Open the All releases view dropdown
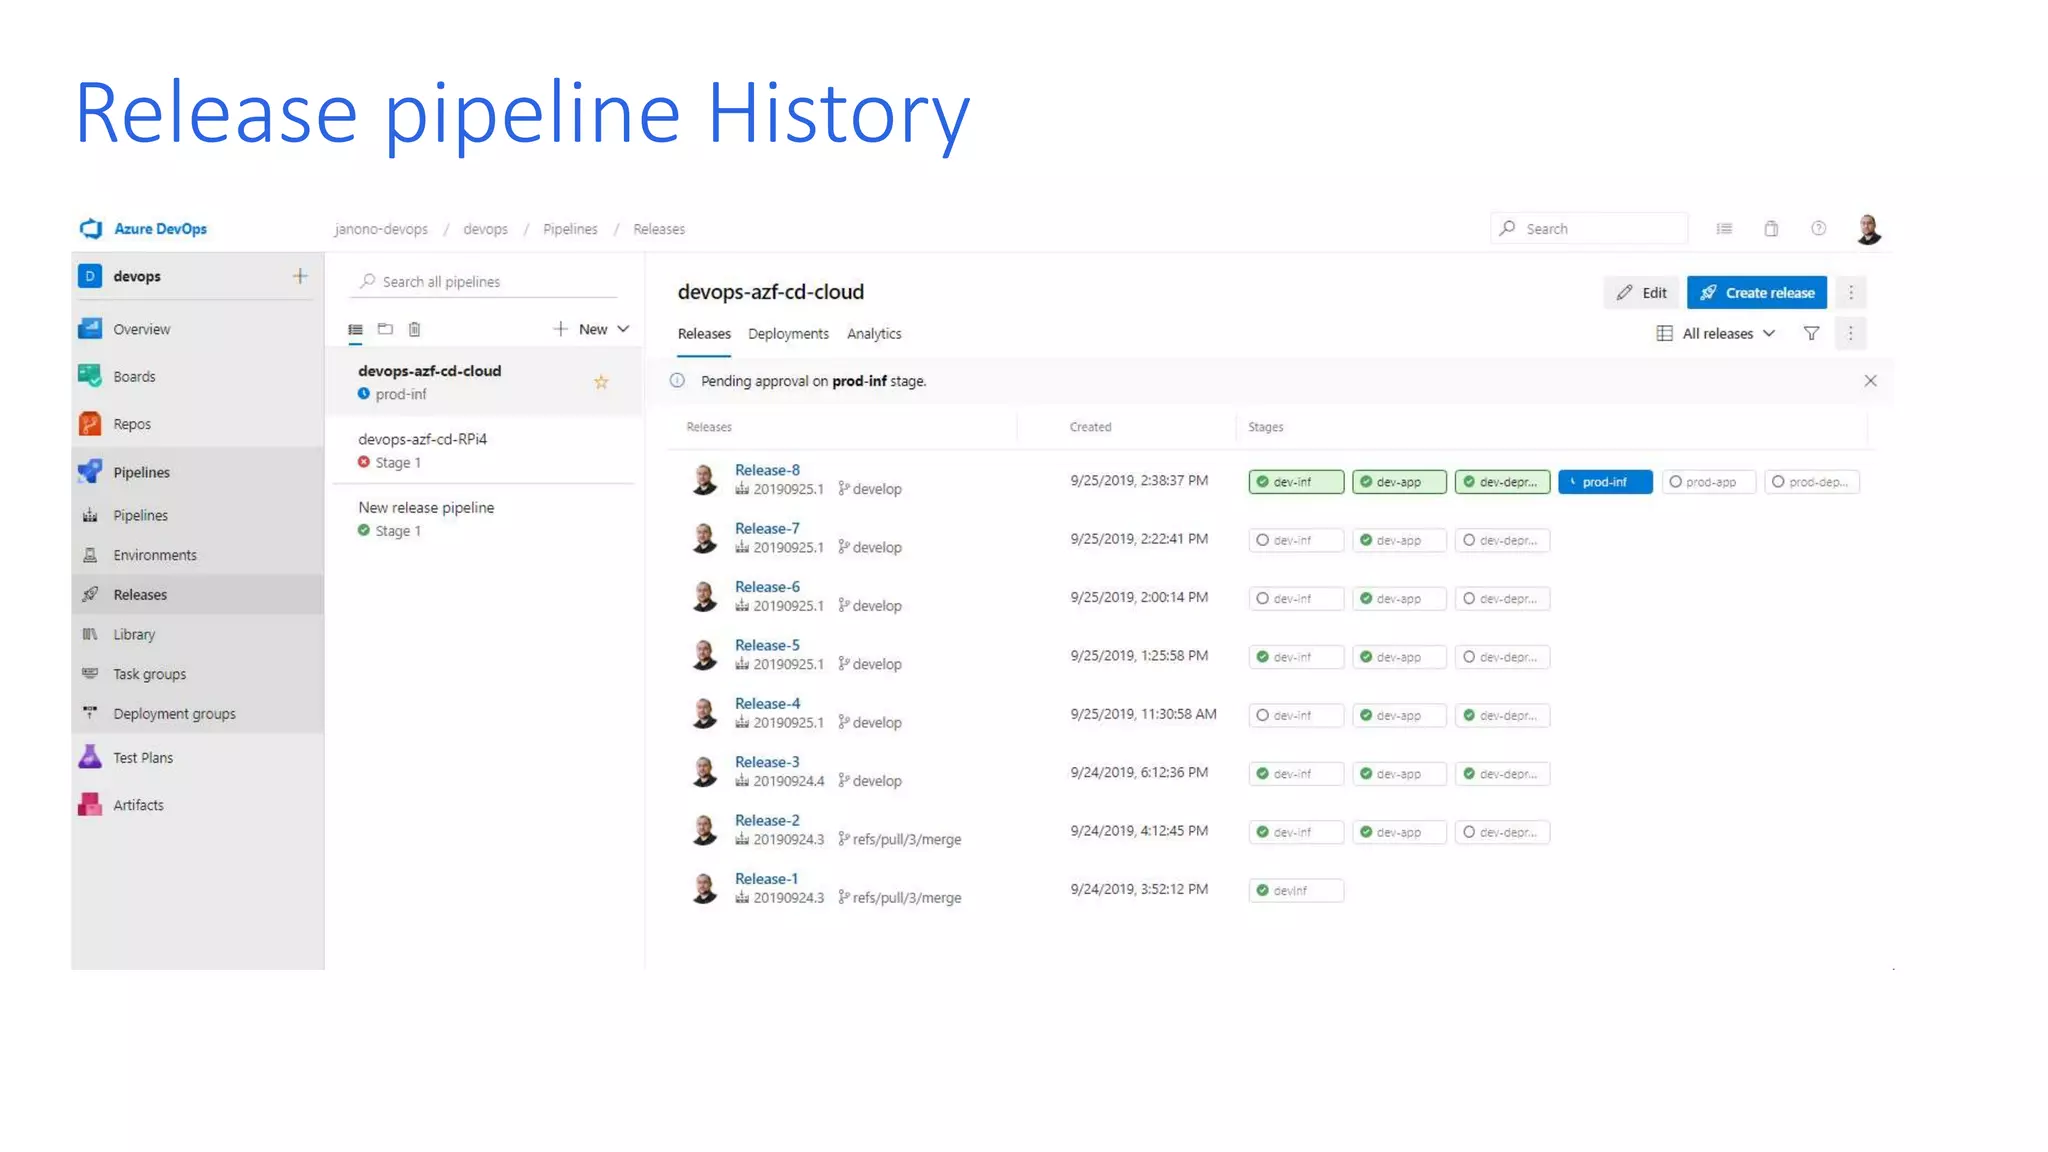 tap(1716, 334)
